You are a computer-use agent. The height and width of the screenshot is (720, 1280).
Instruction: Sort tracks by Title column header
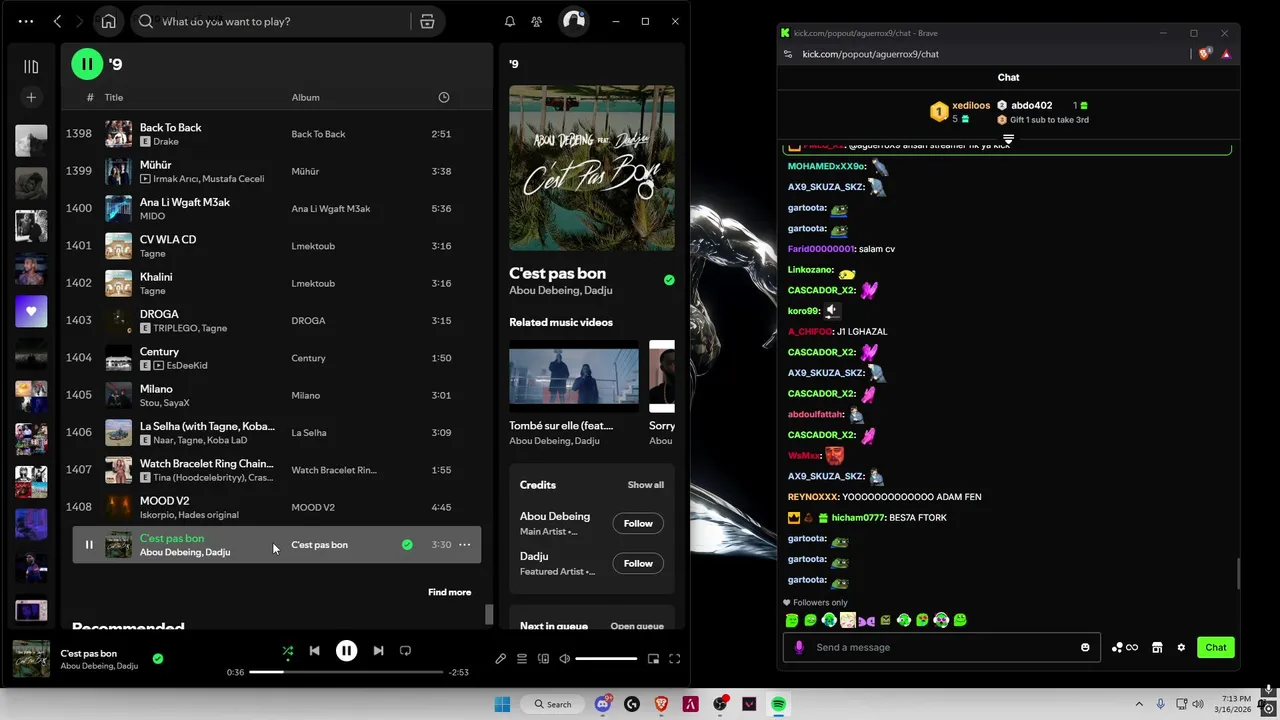pos(114,97)
